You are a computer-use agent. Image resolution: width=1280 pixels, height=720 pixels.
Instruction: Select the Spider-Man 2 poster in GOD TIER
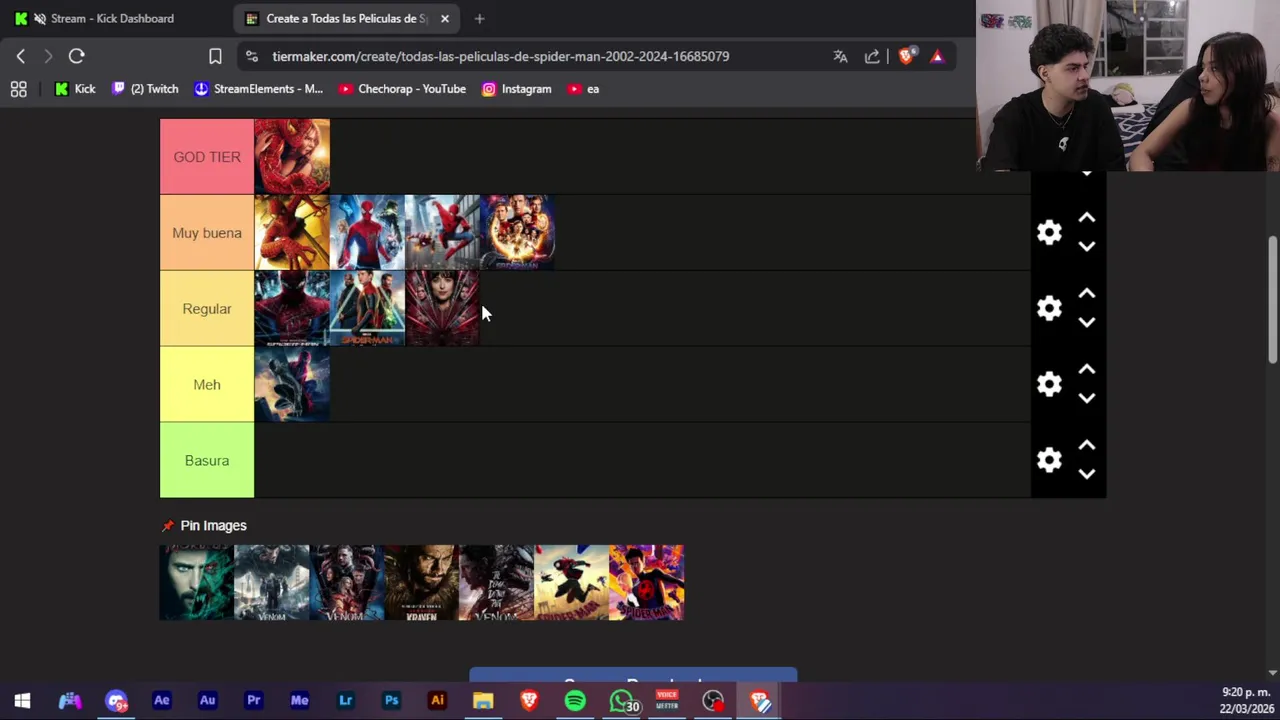click(292, 157)
